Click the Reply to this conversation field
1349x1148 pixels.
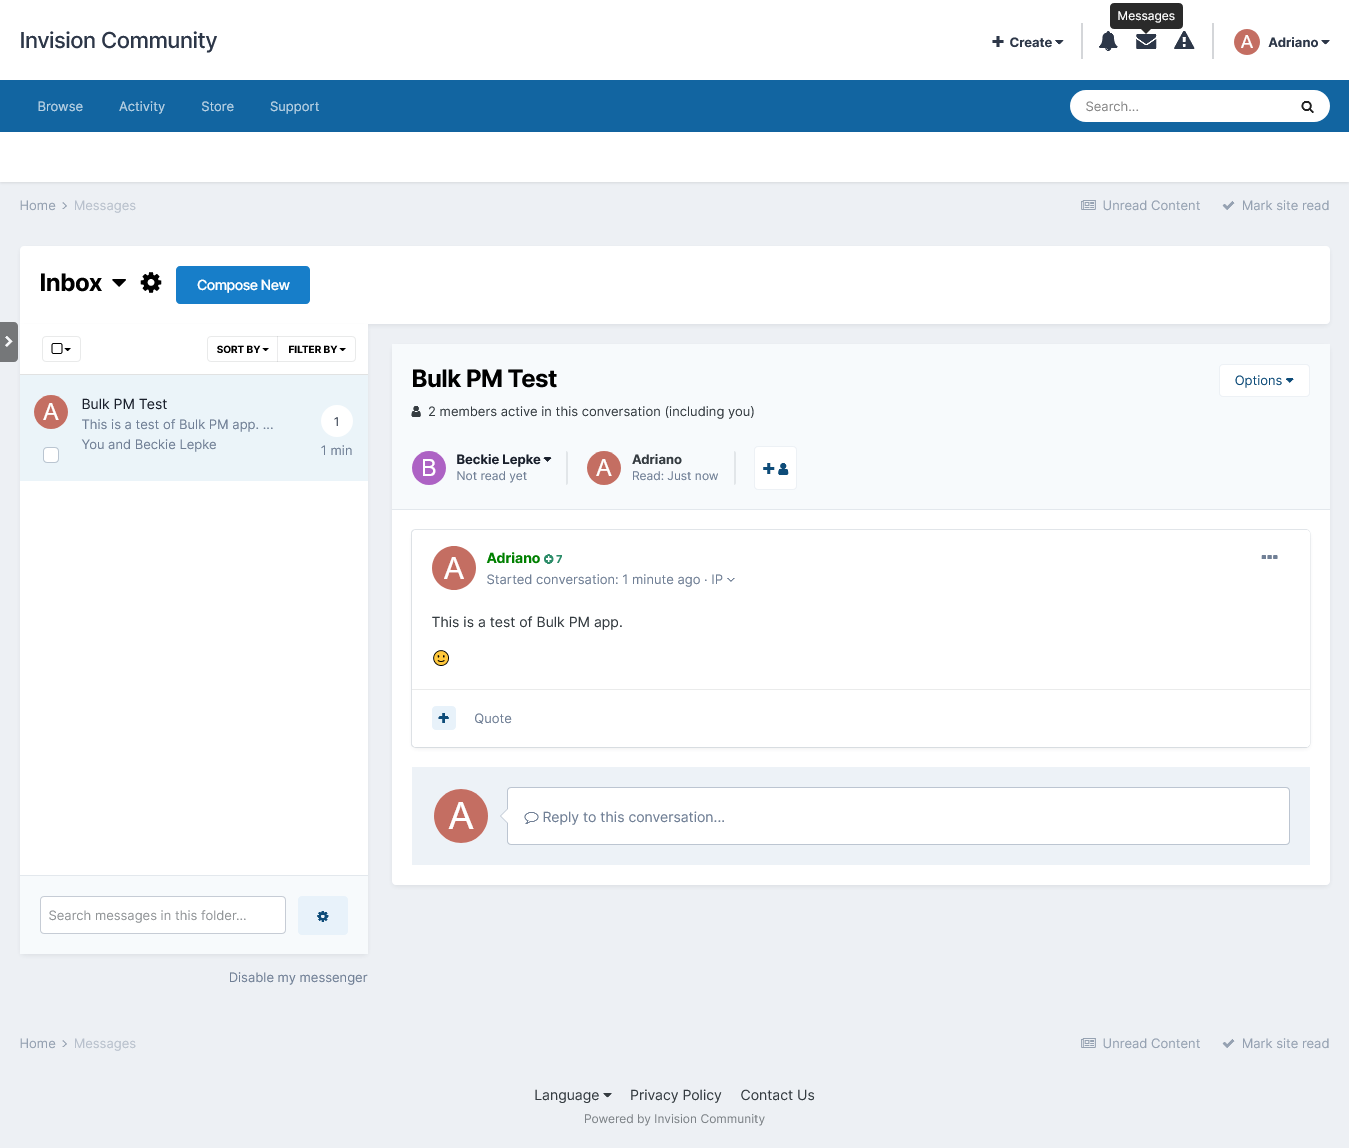tap(897, 817)
